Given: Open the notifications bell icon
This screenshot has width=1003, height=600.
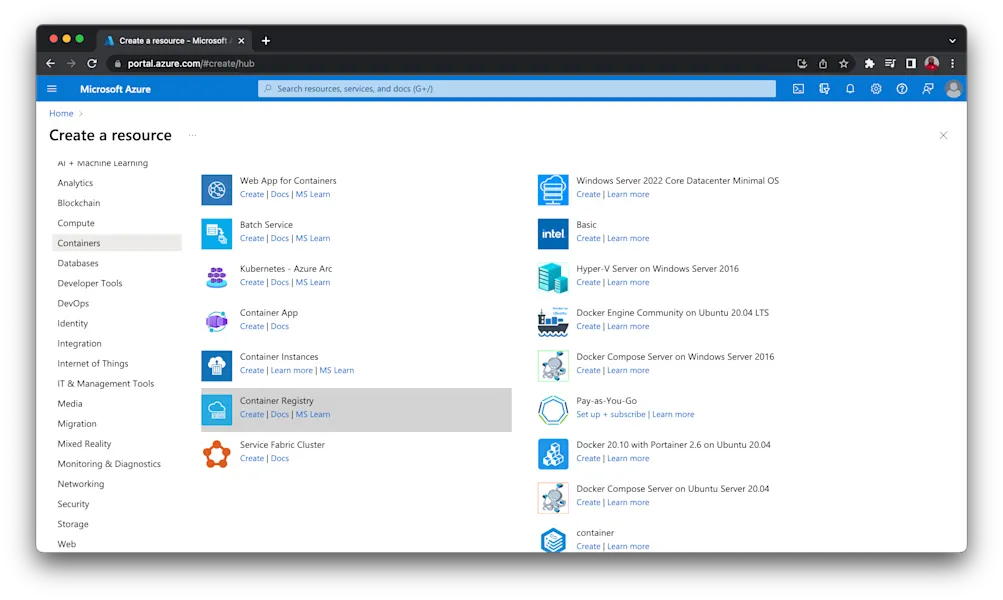Looking at the screenshot, I should tap(850, 88).
